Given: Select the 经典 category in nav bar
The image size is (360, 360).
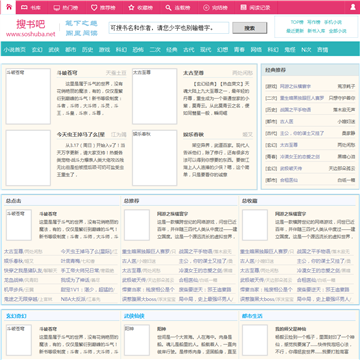Looking at the screenshot, I should (172, 50).
